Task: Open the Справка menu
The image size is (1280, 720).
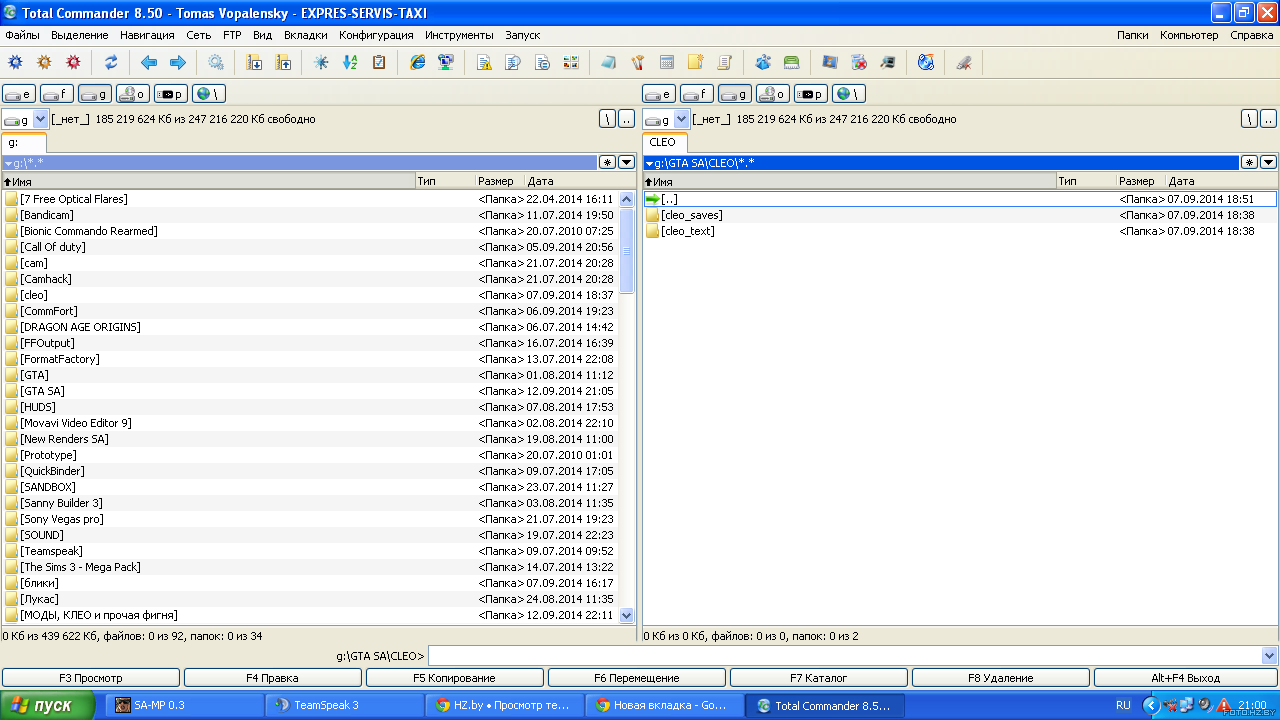Action: [1252, 35]
